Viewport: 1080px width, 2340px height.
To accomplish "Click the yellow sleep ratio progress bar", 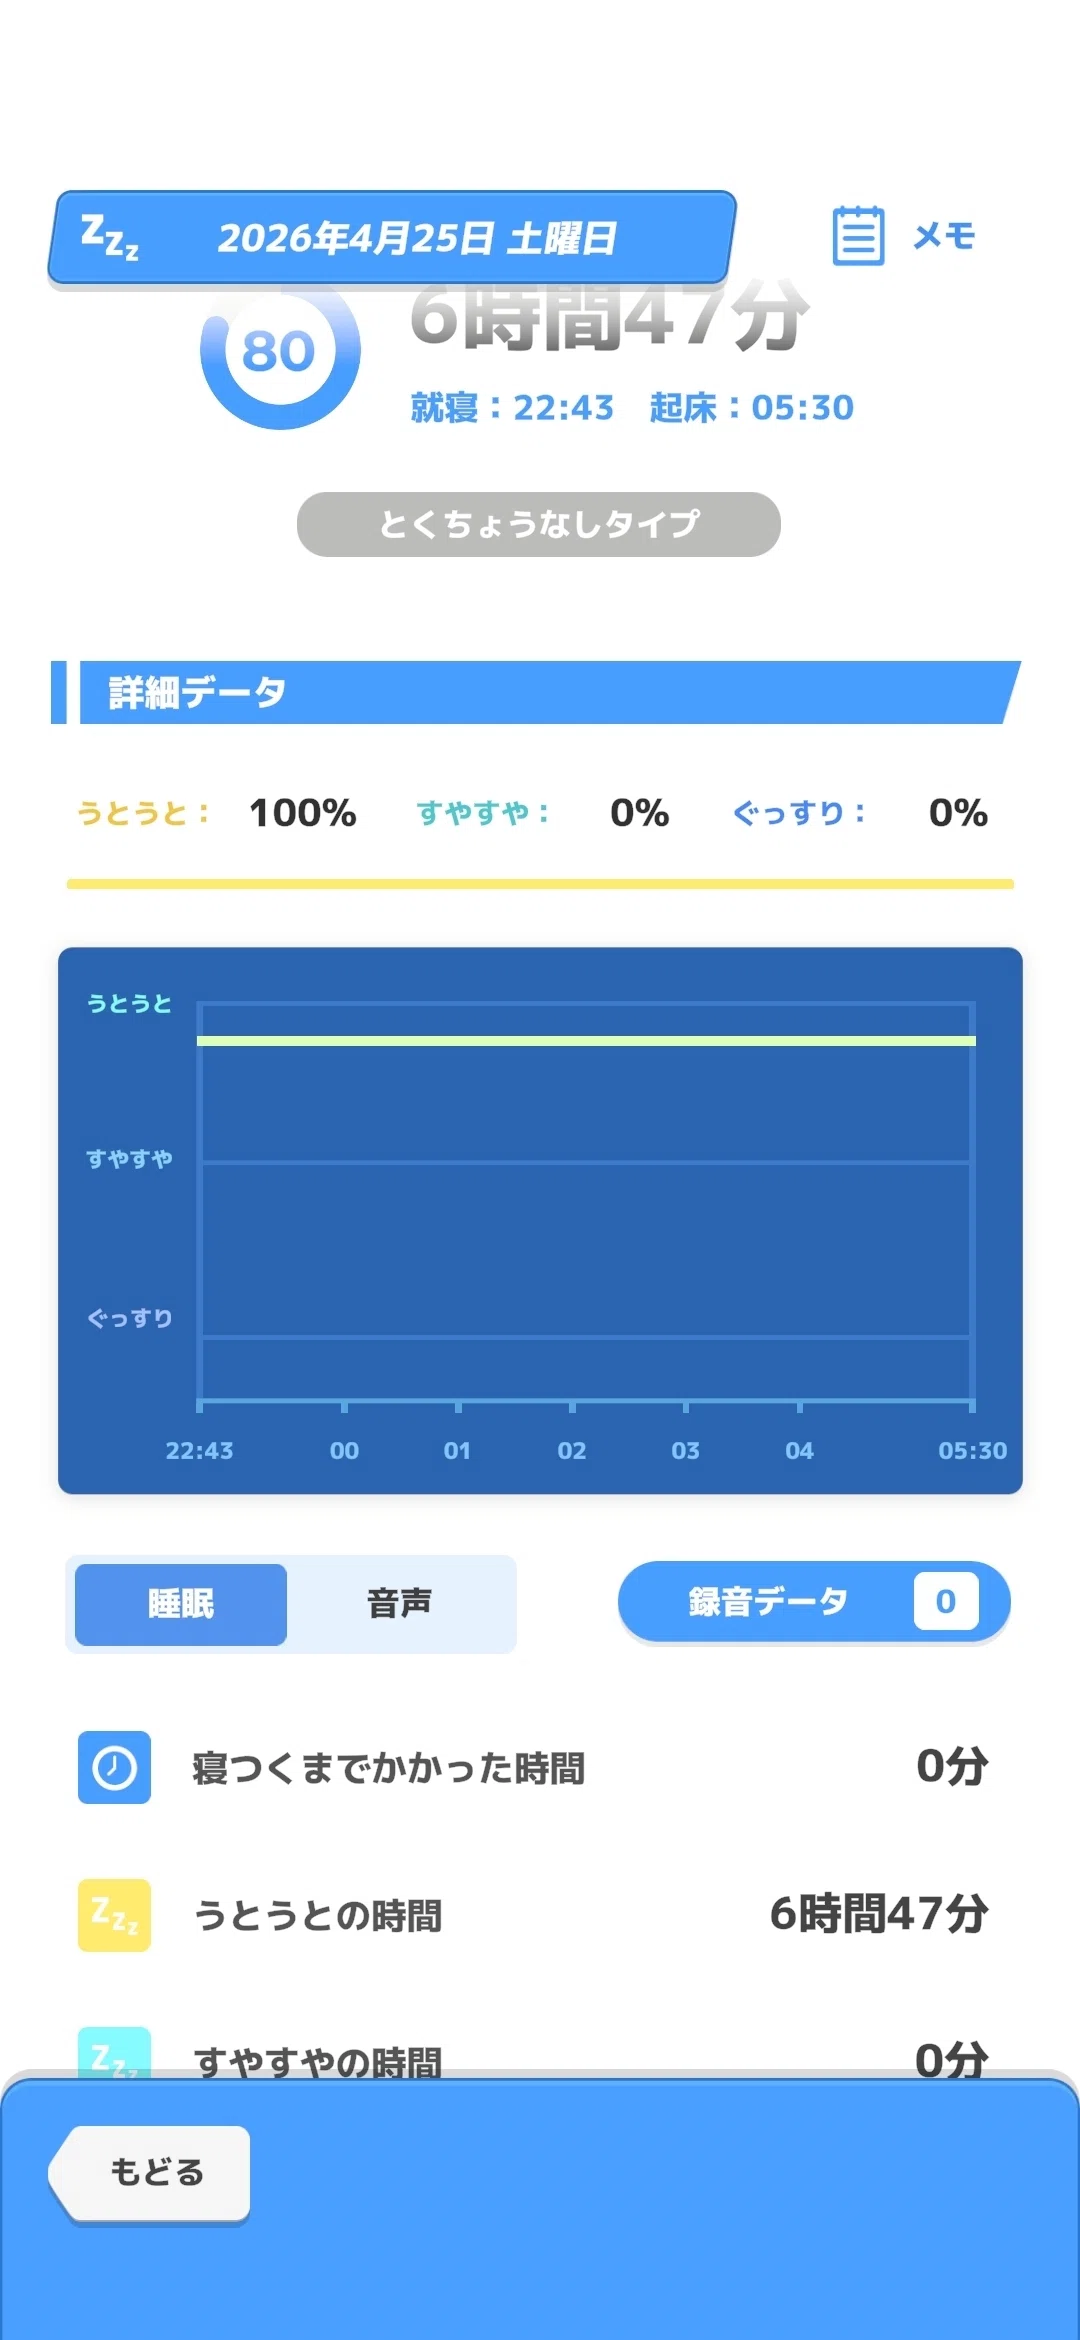I will point(540,884).
